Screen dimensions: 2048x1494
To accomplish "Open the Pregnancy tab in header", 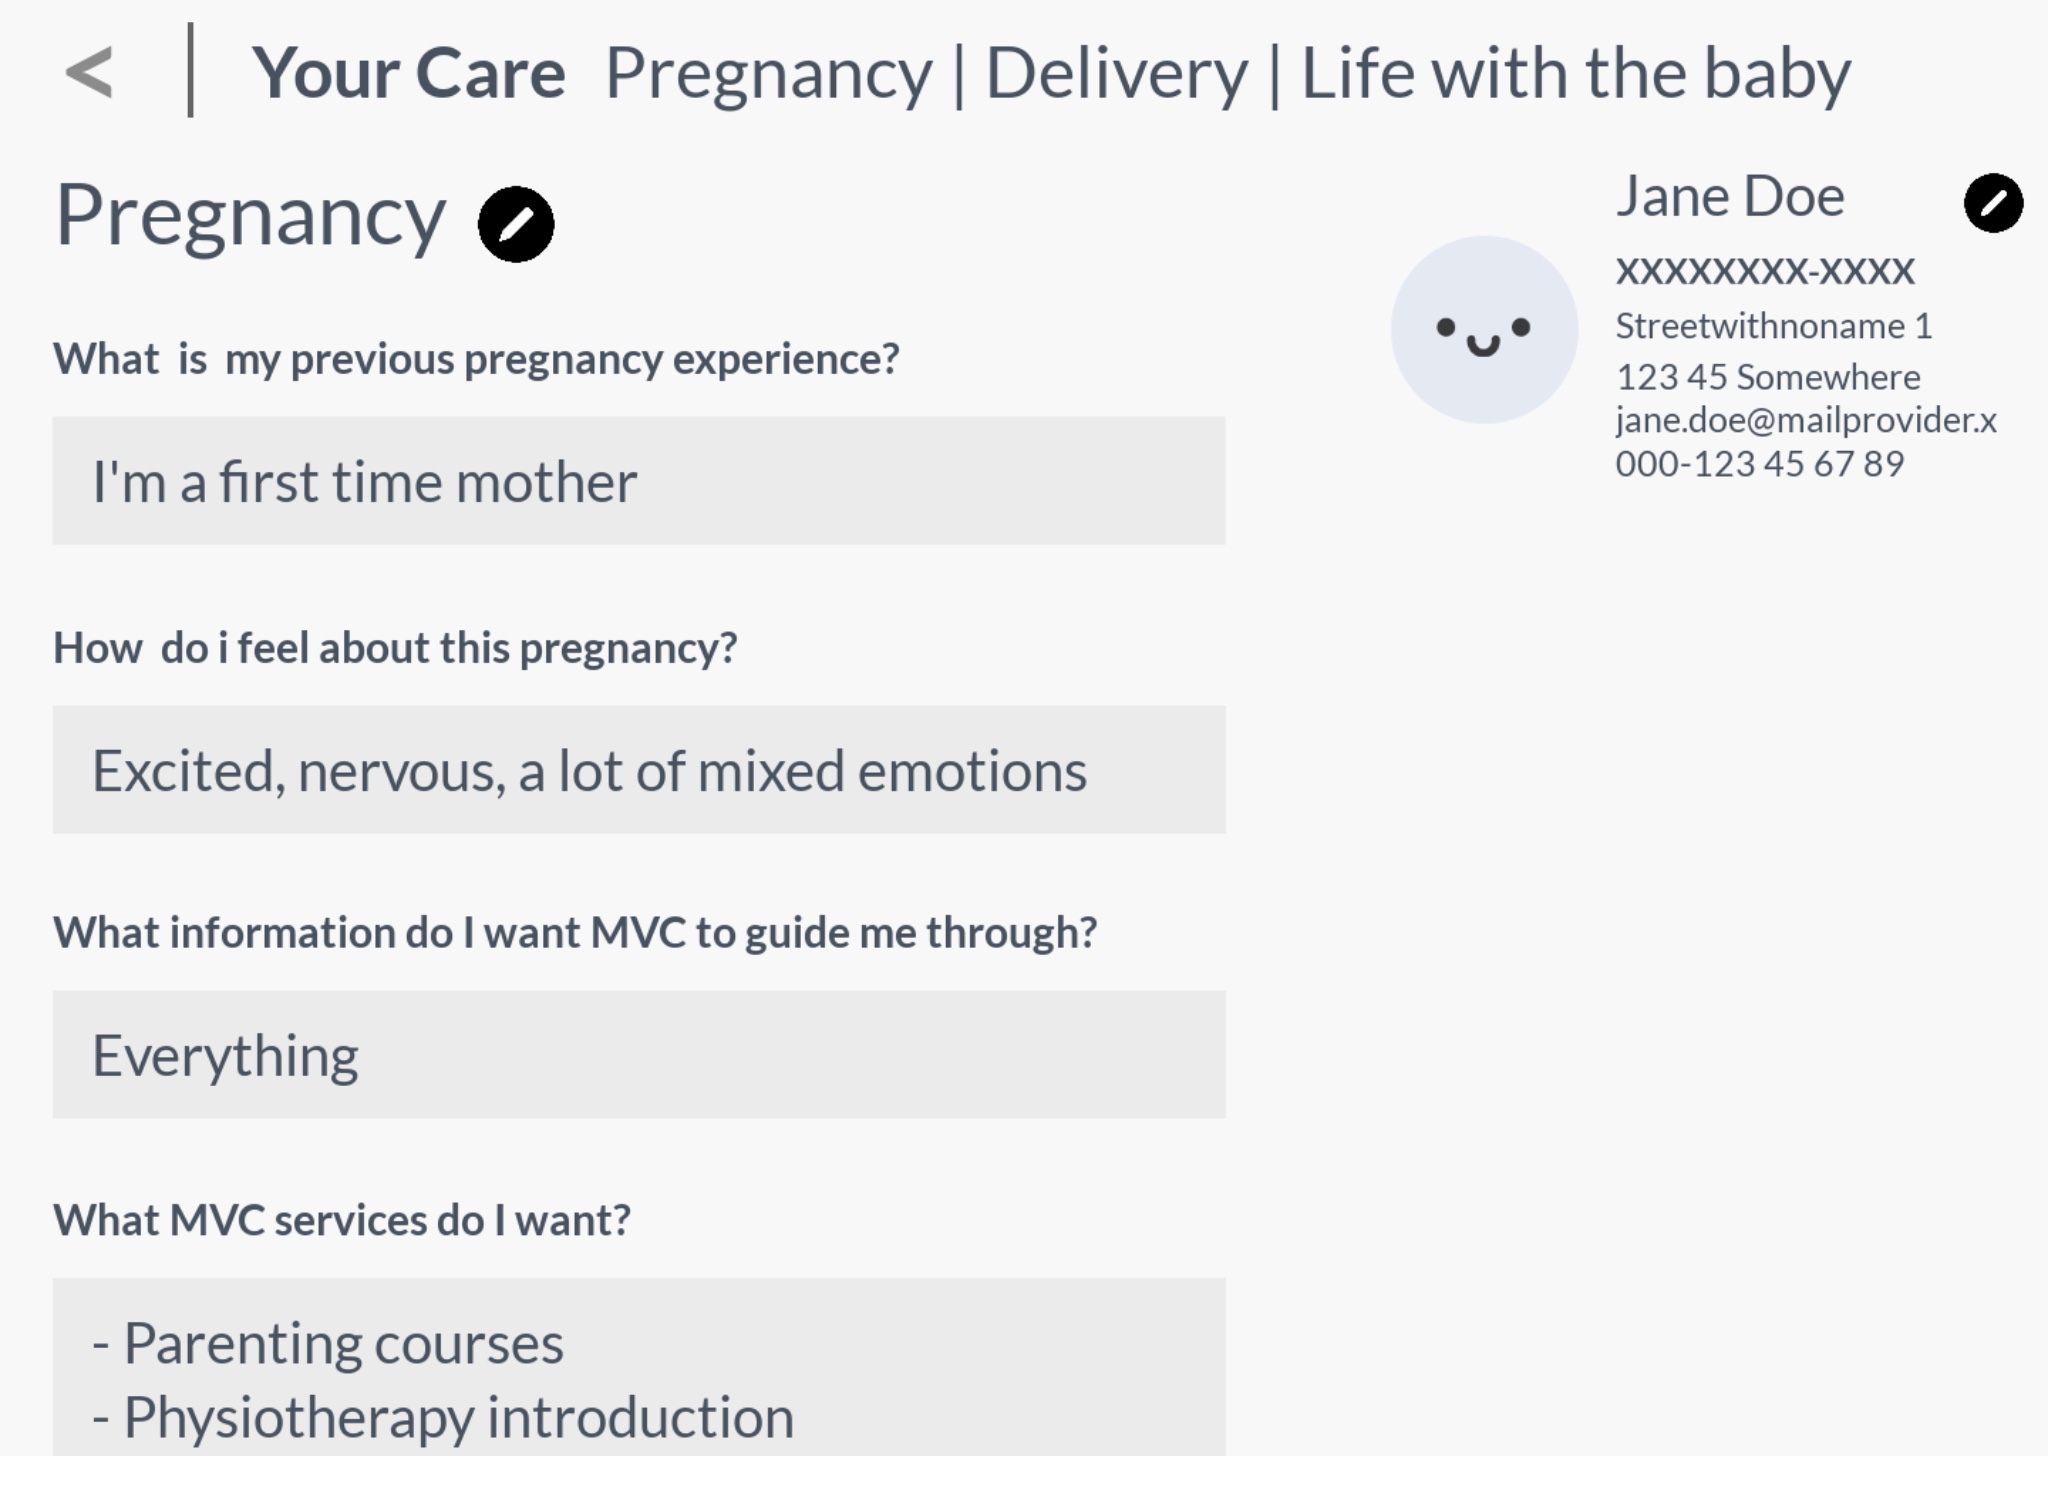I will coord(768,75).
